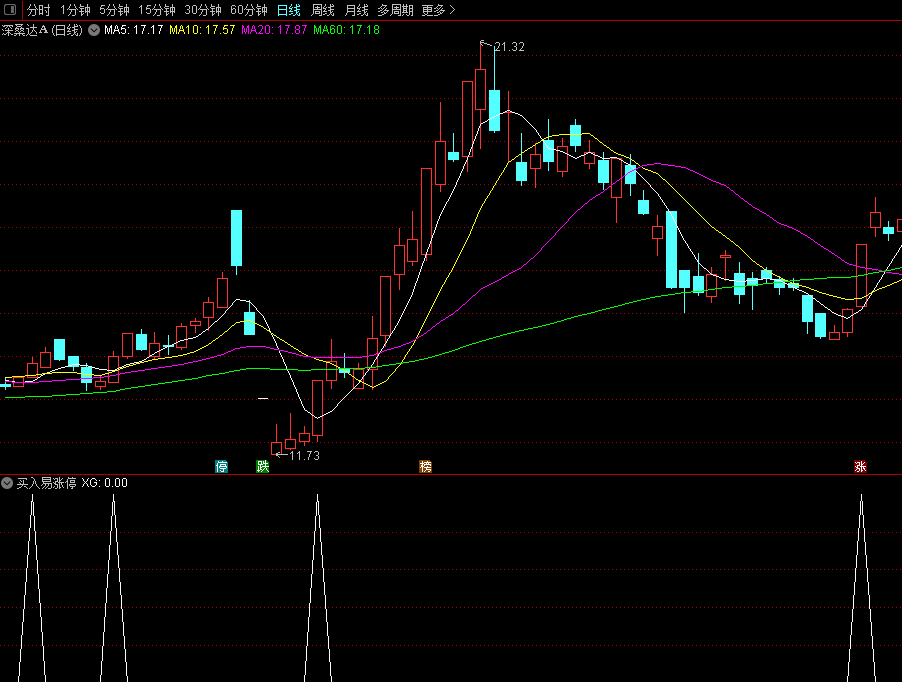Click the 停 event marker icon
Viewport: 902px width, 682px height.
click(x=221, y=466)
